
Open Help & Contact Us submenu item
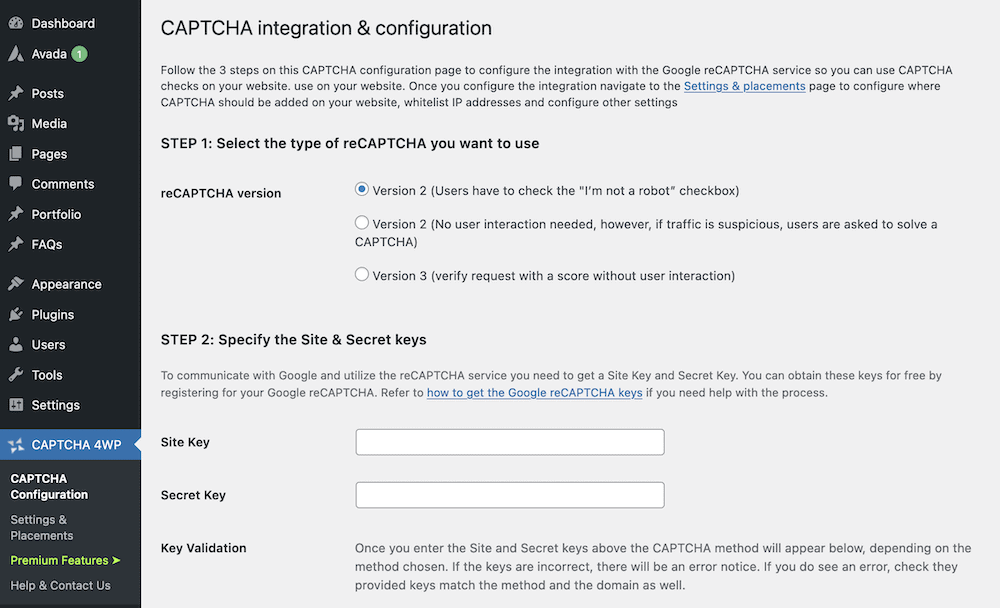(x=60, y=585)
